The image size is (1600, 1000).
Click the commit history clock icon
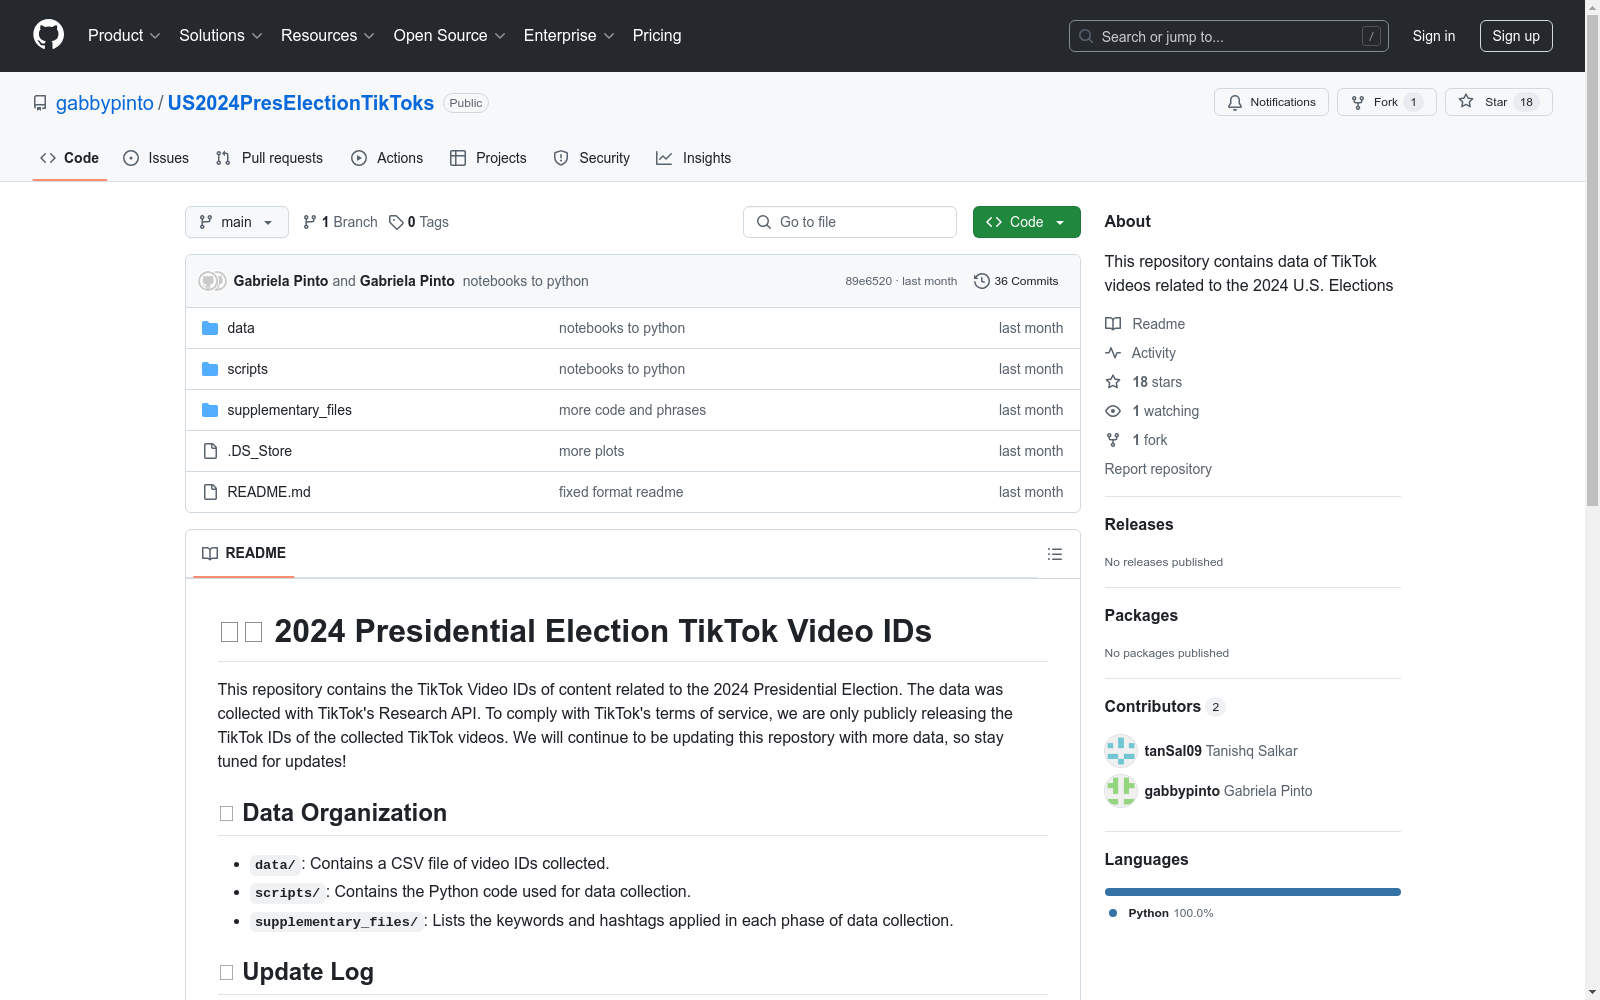(982, 281)
